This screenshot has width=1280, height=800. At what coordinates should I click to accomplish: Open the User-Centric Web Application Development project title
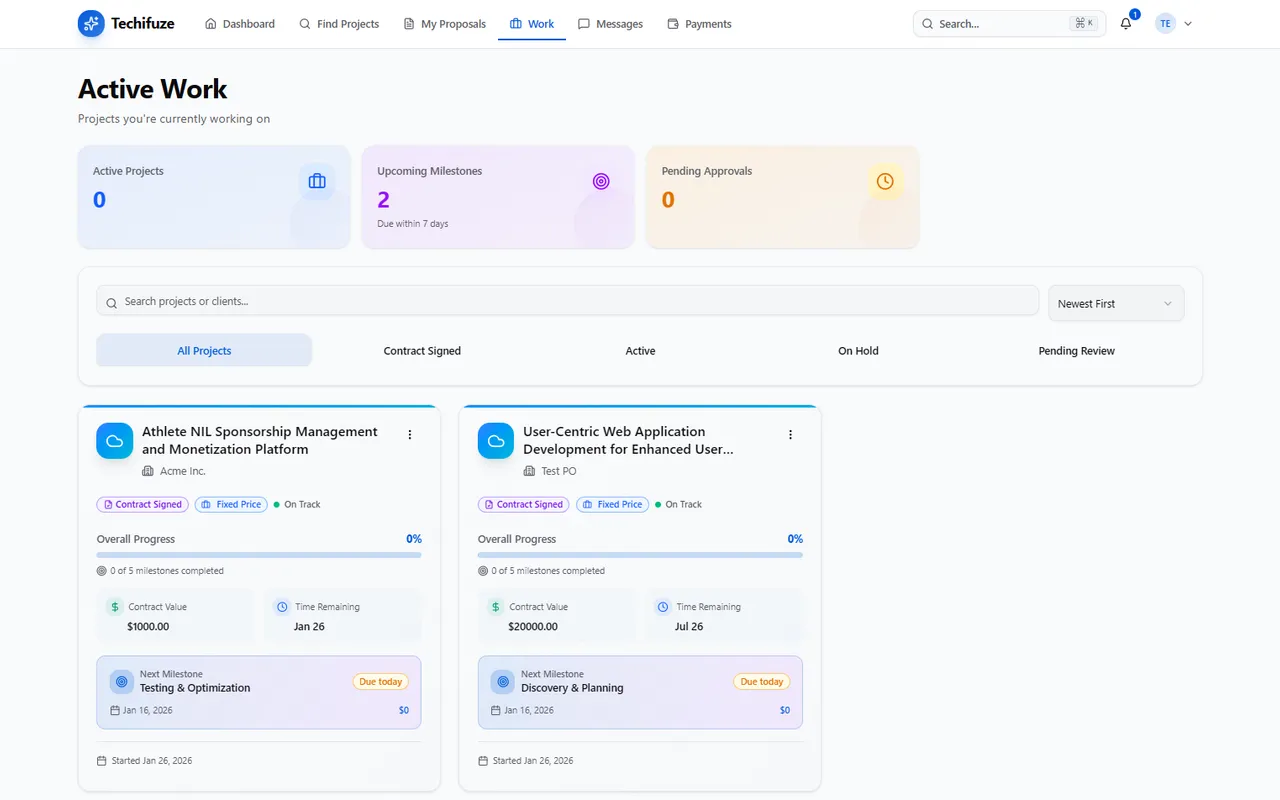click(x=628, y=441)
